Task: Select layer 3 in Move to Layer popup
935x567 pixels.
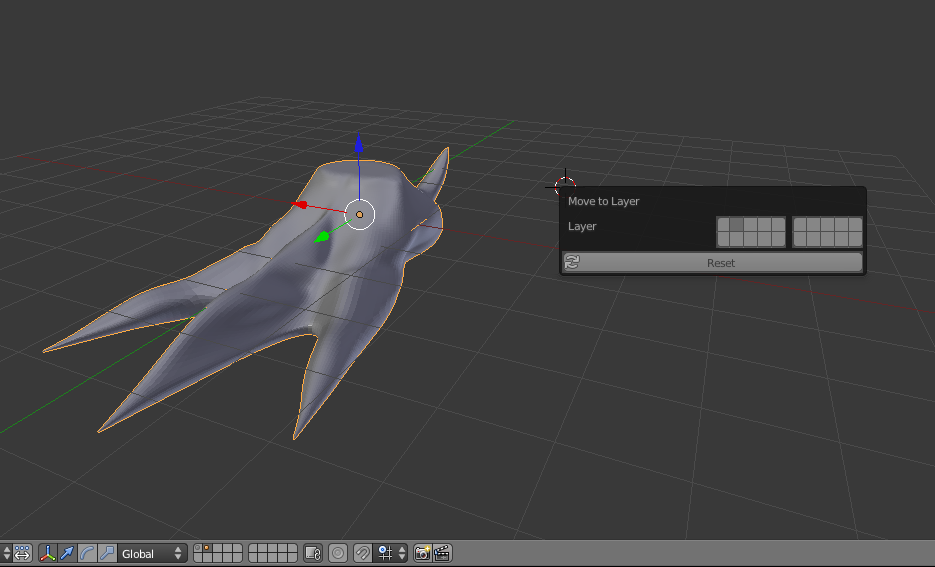Action: (751, 225)
